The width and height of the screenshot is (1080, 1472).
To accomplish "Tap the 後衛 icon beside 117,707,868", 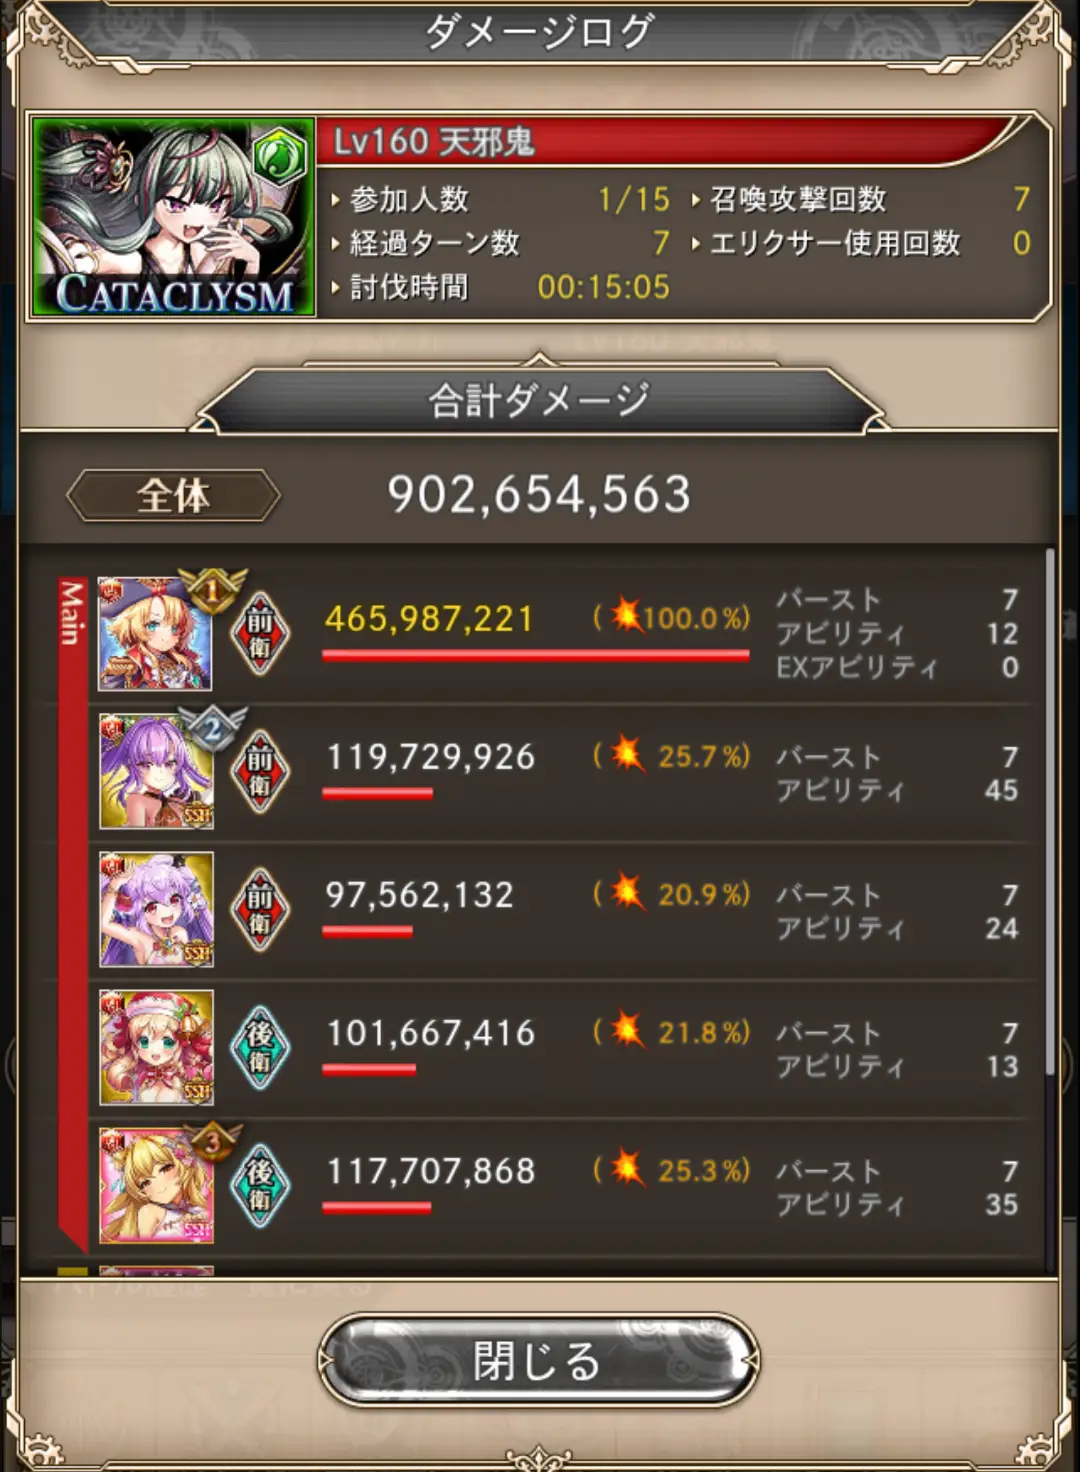I will 260,1186.
